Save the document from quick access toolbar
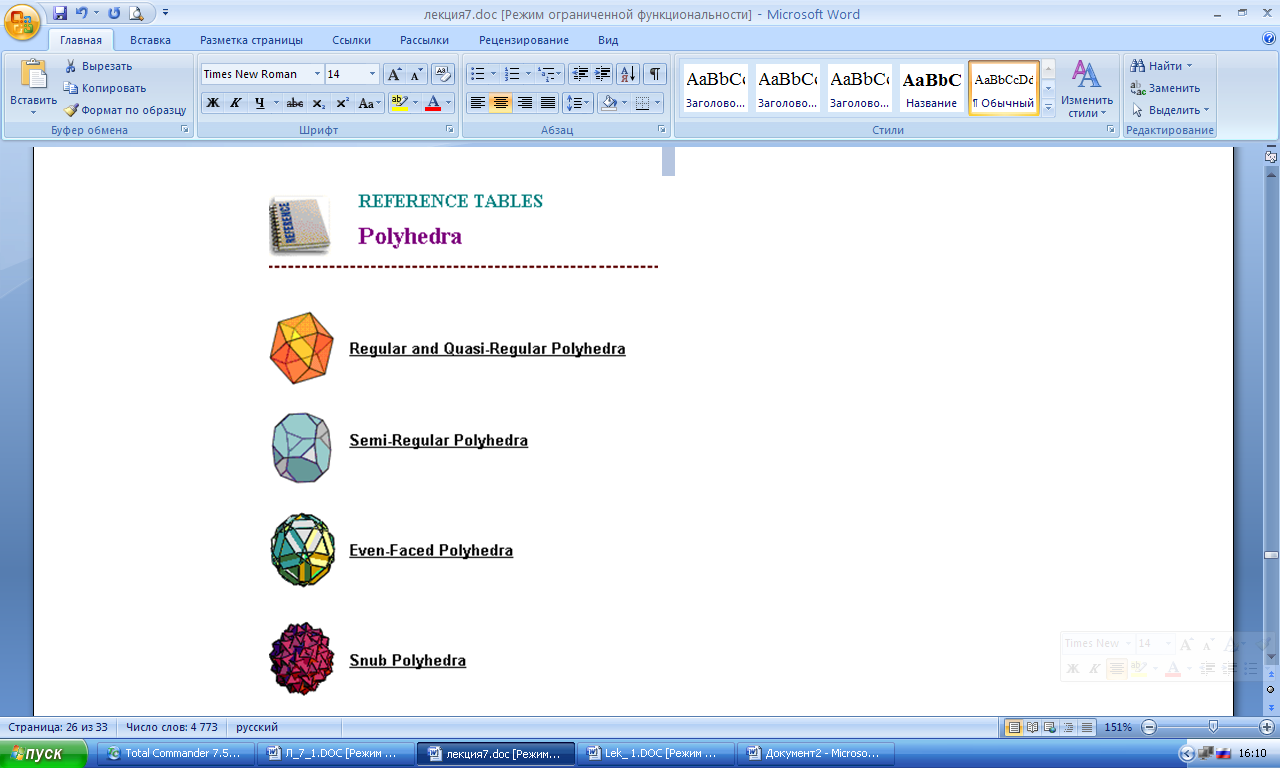Viewport: 1280px width, 768px height. coord(59,14)
